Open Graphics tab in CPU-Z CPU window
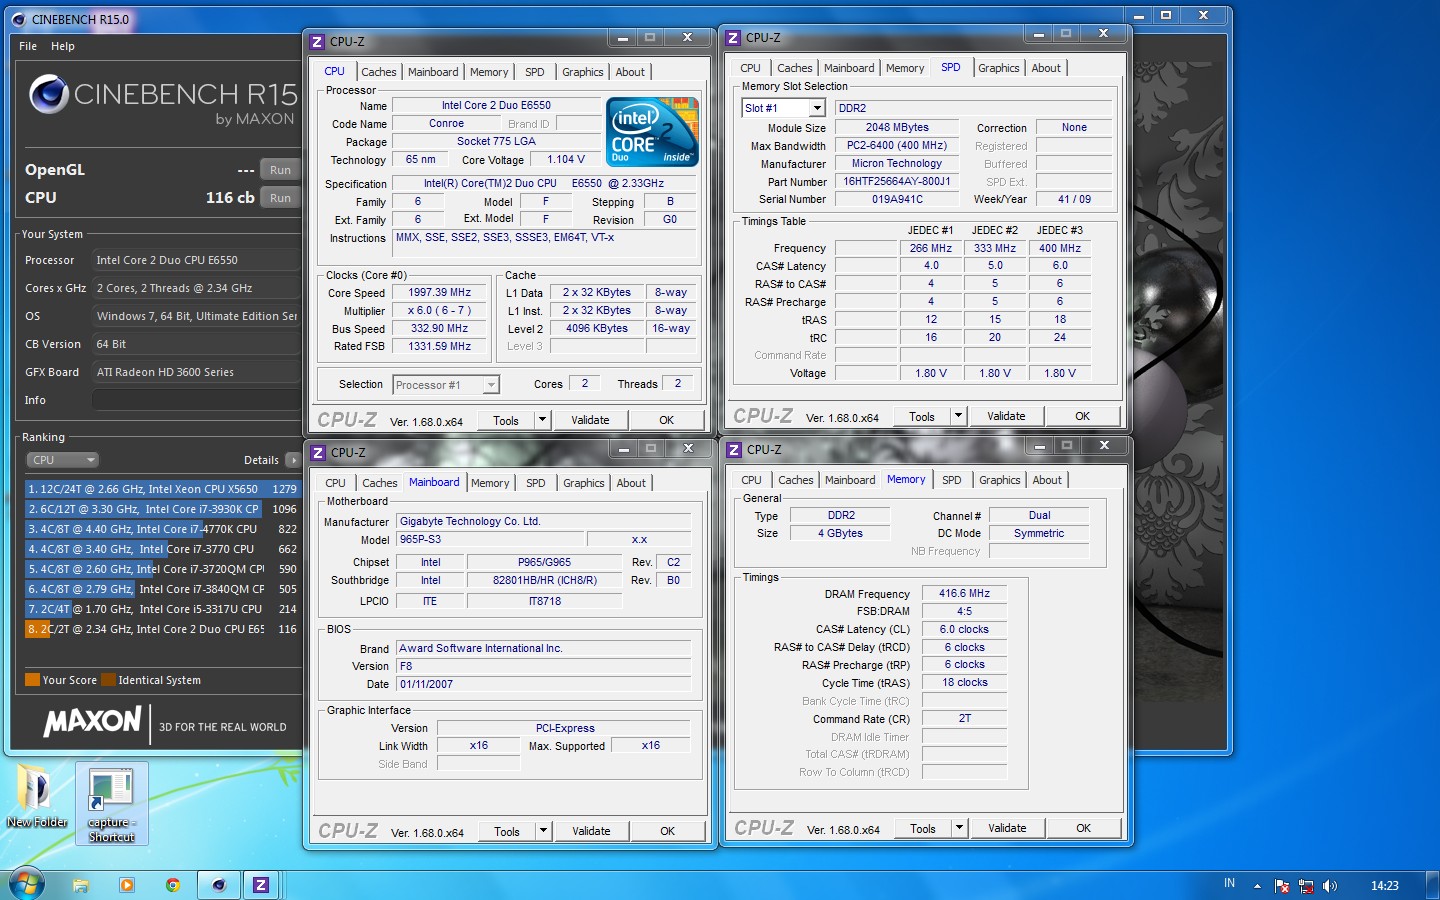The image size is (1440, 900). (582, 72)
